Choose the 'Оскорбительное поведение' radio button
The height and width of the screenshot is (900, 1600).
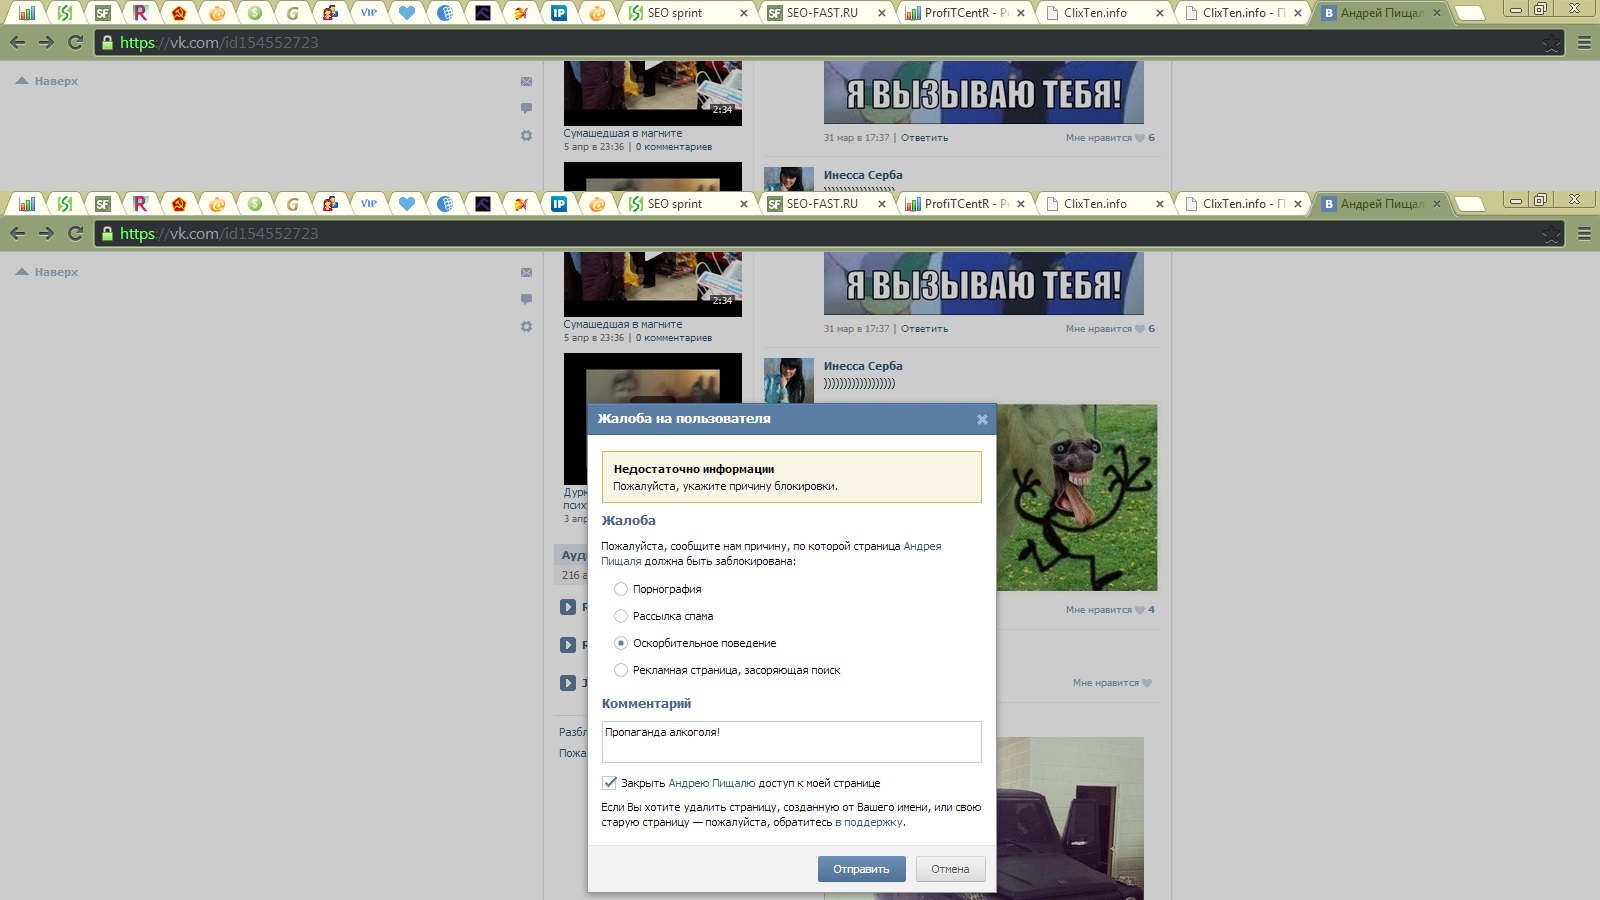pyautogui.click(x=621, y=643)
